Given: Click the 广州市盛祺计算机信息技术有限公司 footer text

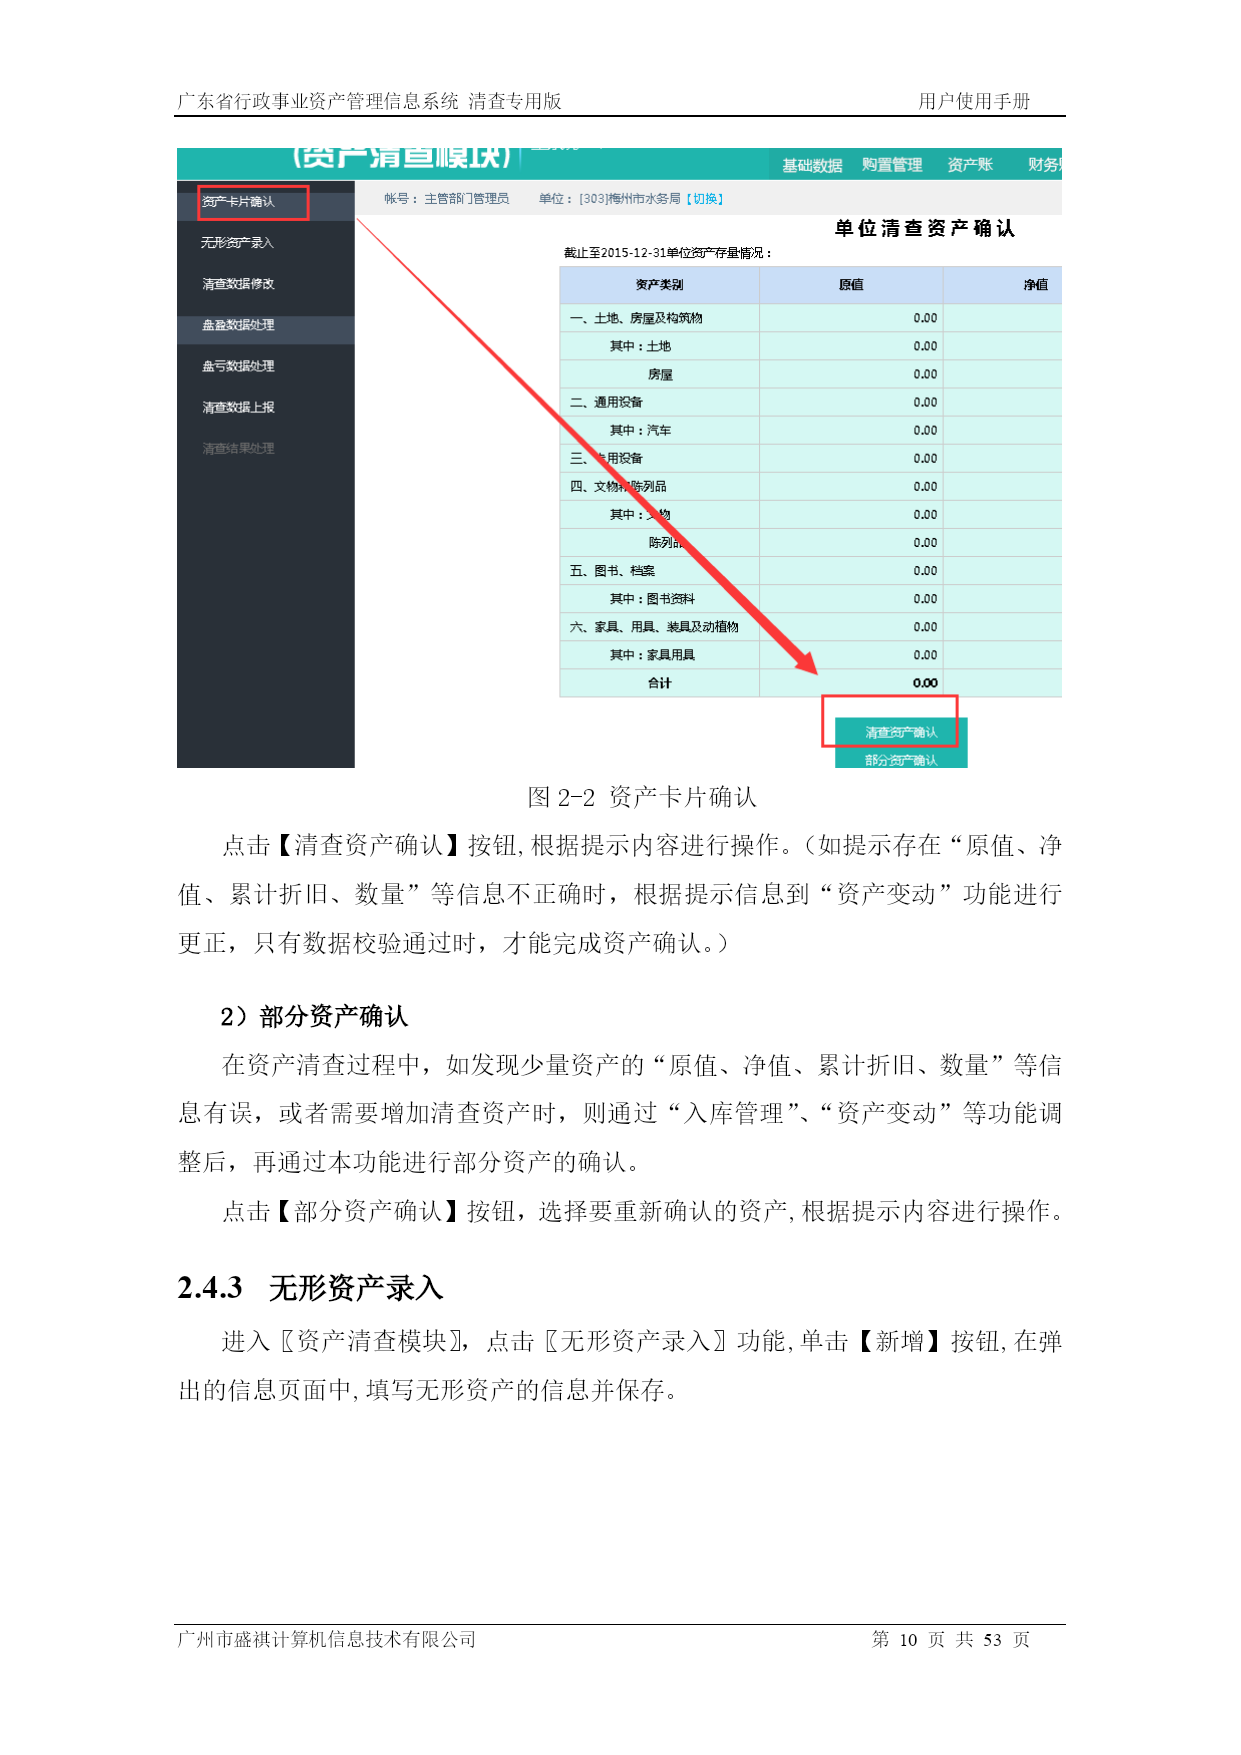Looking at the screenshot, I should (326, 1639).
